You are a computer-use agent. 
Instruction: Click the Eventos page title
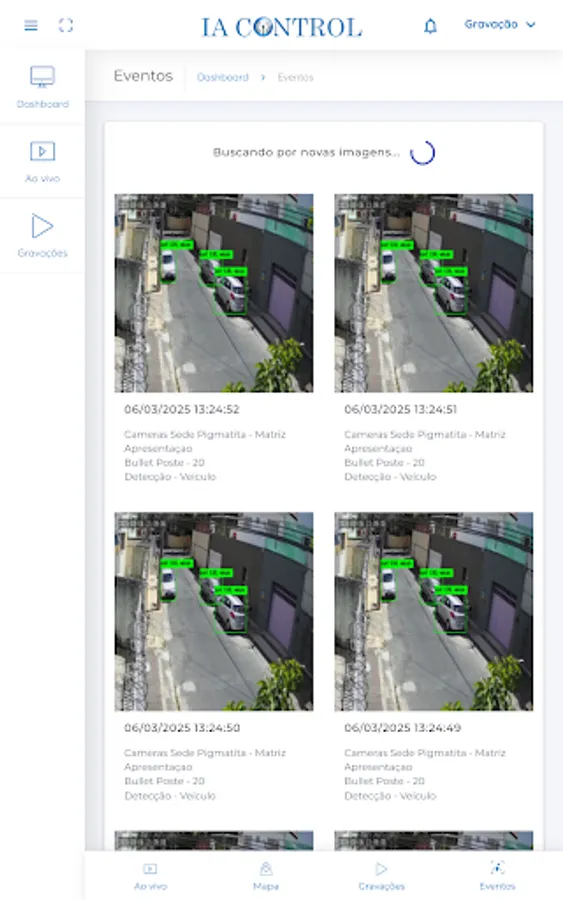pyautogui.click(x=143, y=76)
